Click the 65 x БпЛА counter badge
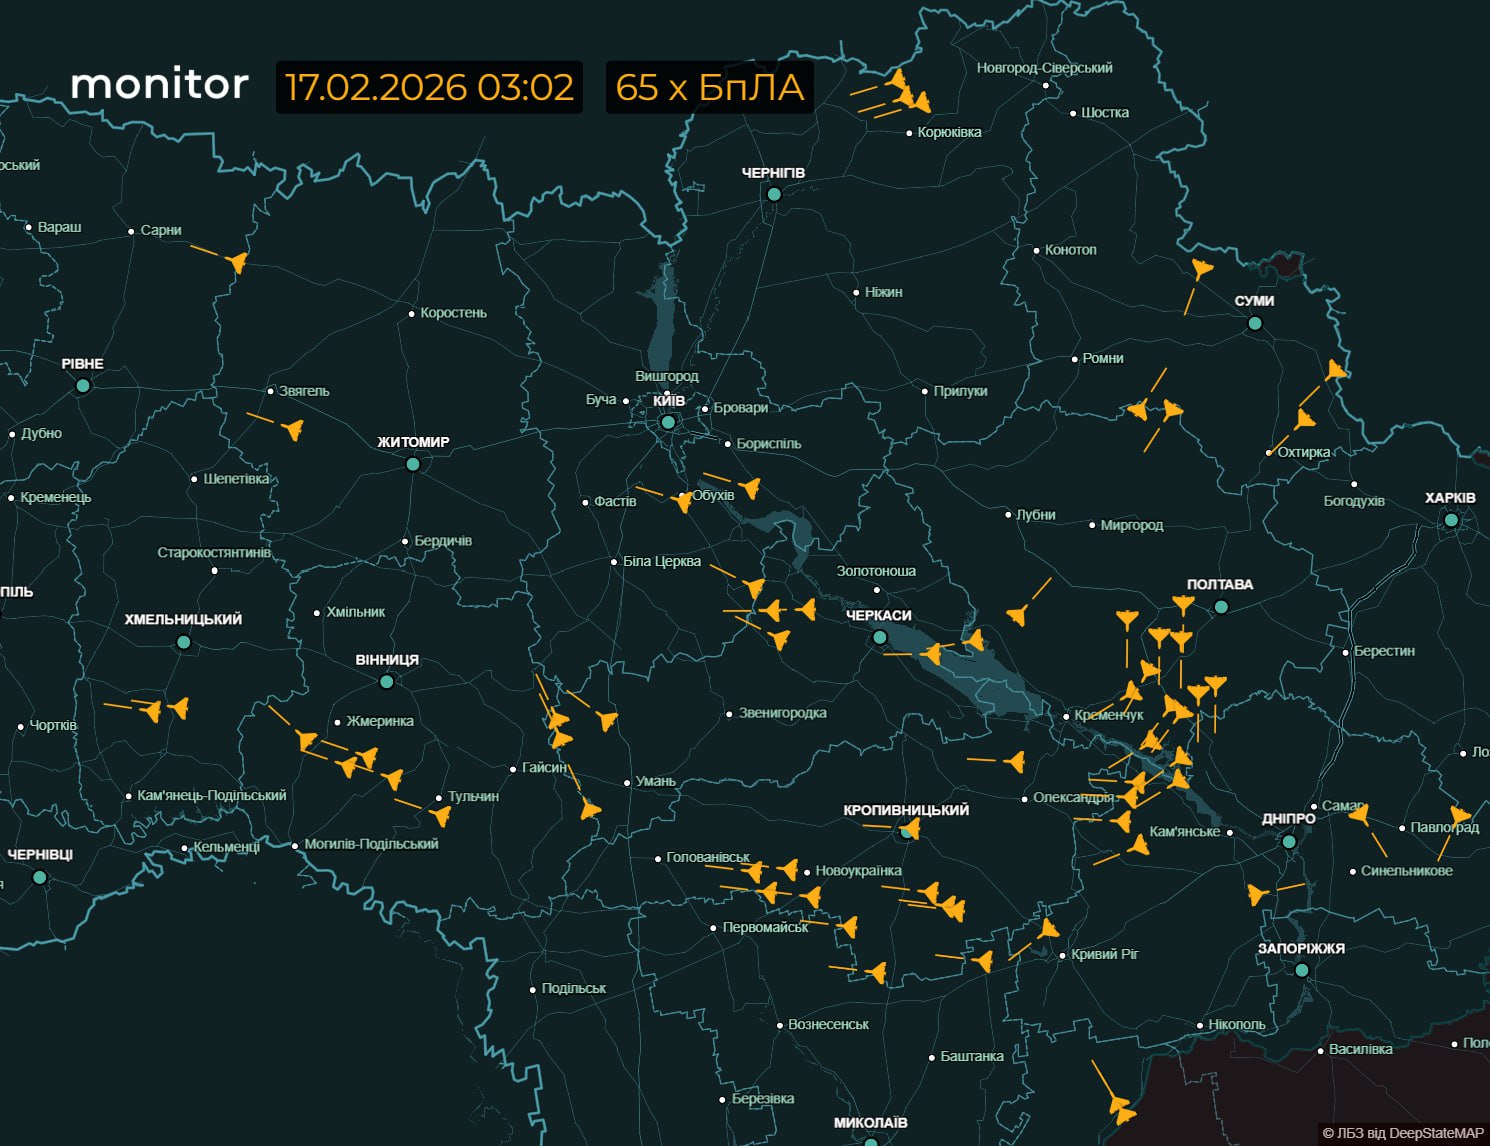 [709, 87]
